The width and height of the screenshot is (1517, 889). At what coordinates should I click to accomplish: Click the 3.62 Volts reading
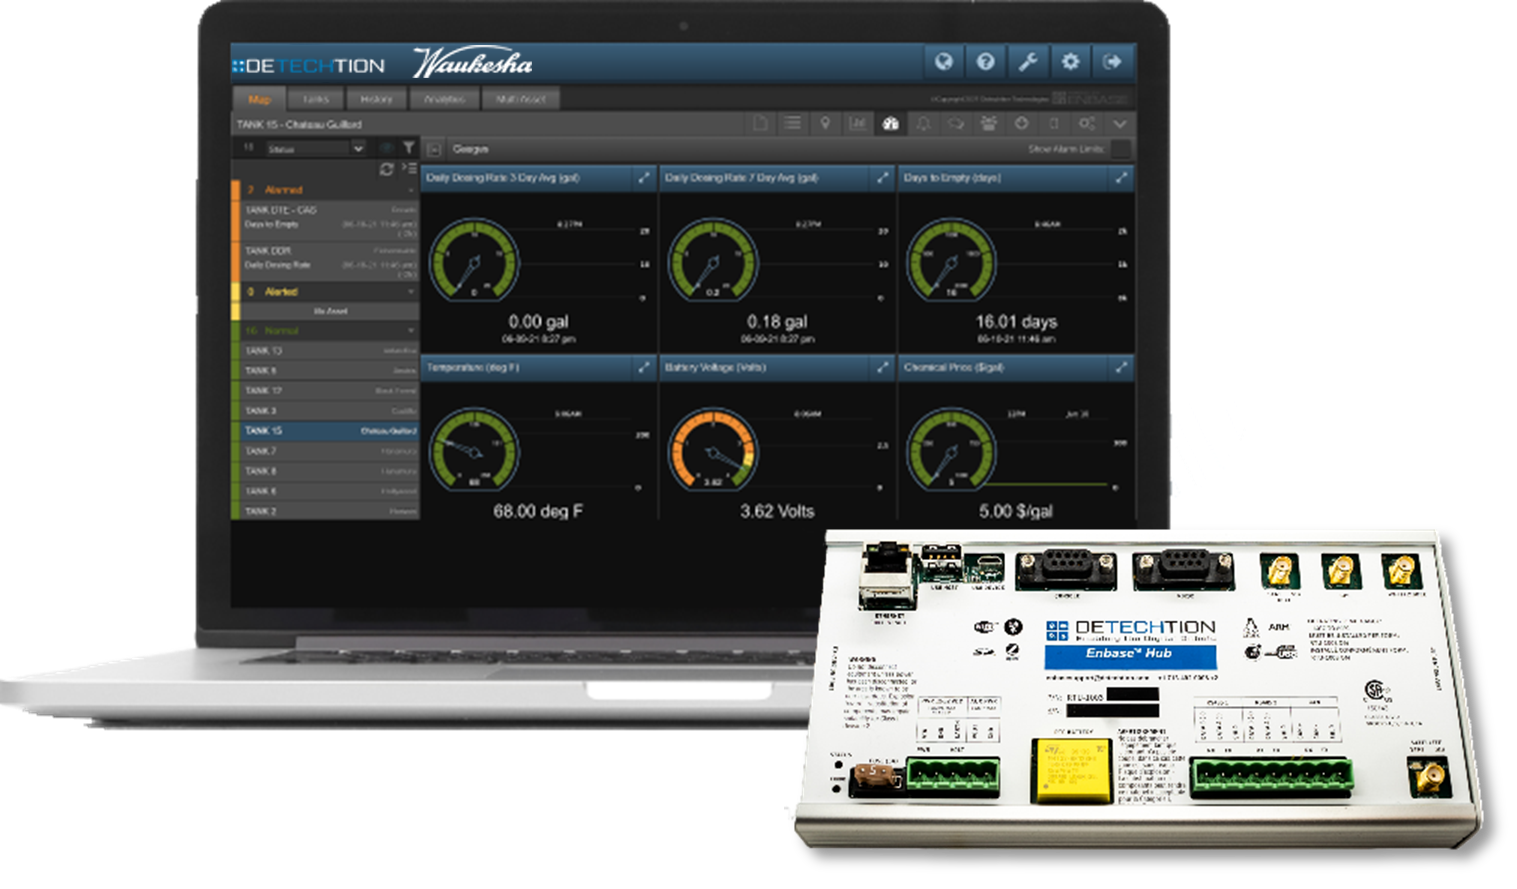(777, 511)
